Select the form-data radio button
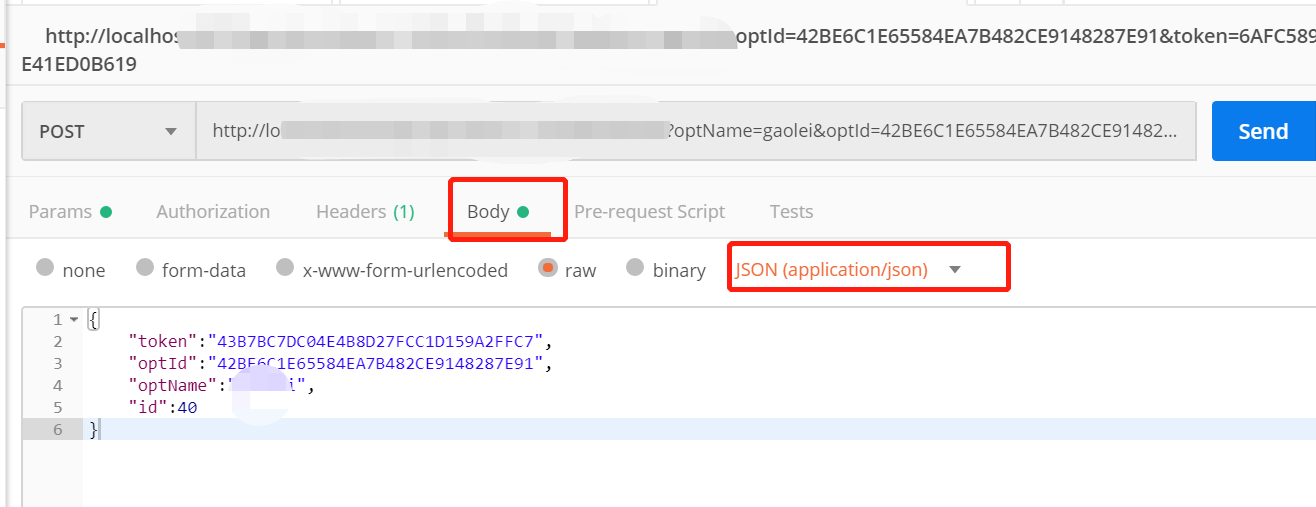 [145, 268]
